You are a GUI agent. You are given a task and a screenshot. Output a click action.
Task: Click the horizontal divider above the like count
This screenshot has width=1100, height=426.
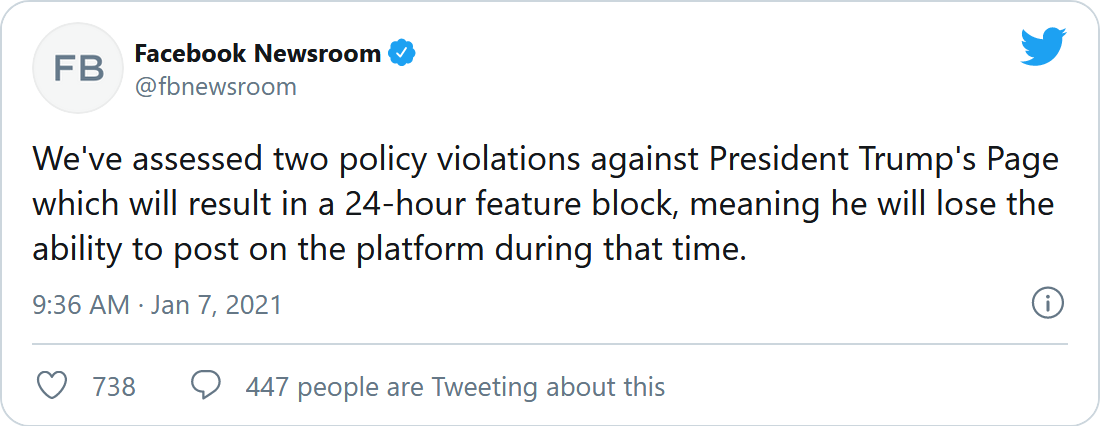[x=550, y=345]
